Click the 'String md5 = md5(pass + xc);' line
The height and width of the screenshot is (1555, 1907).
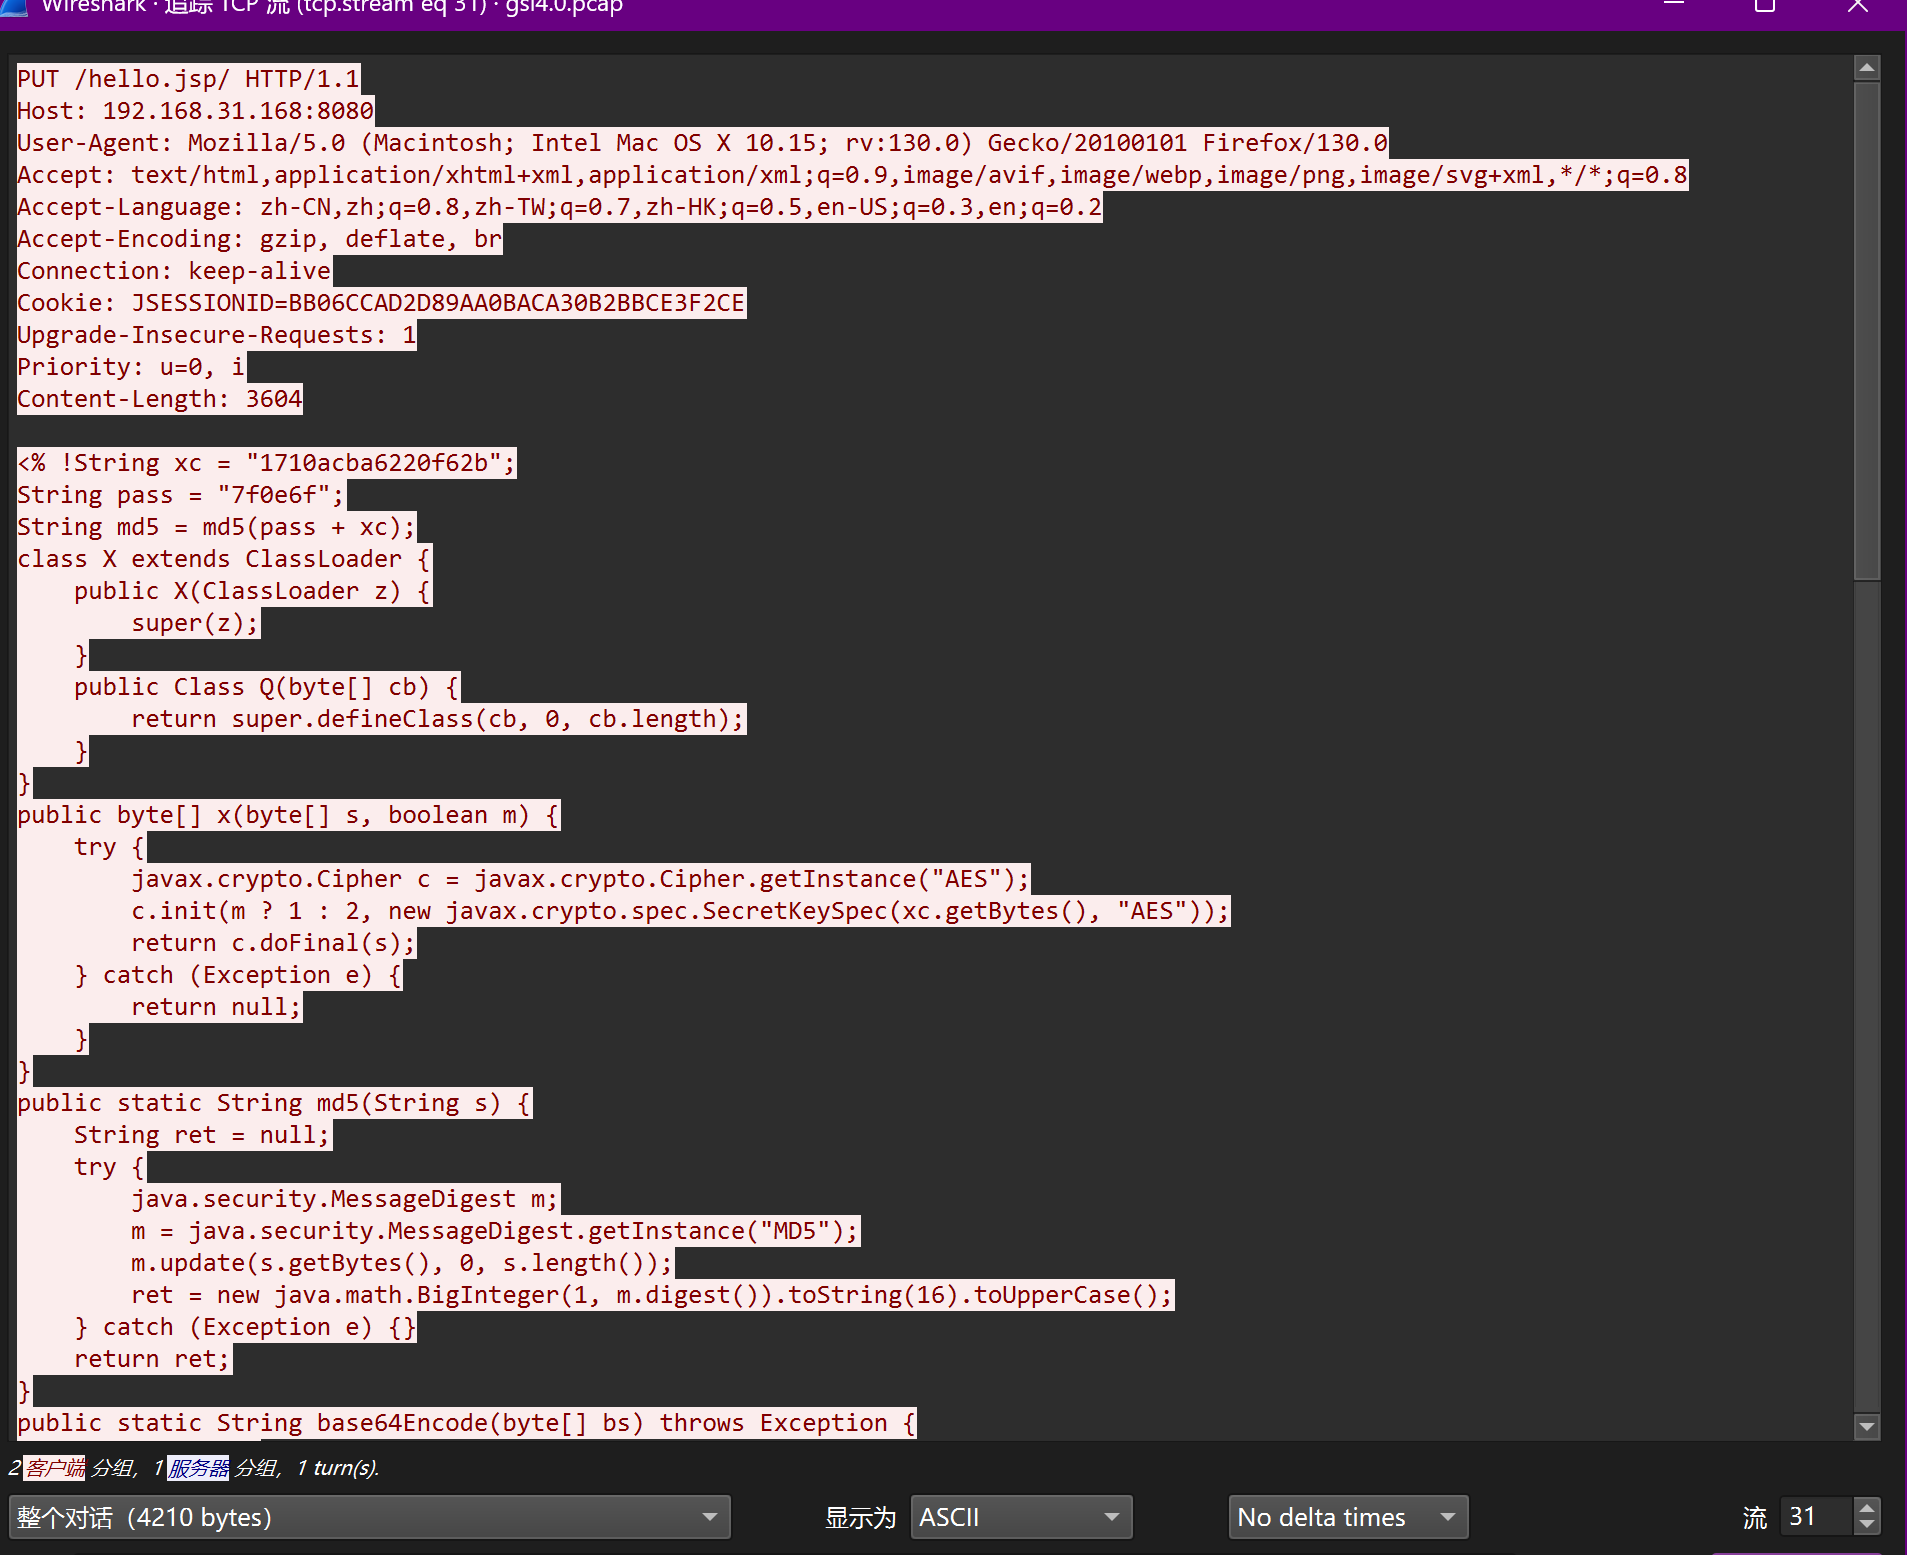tap(216, 527)
